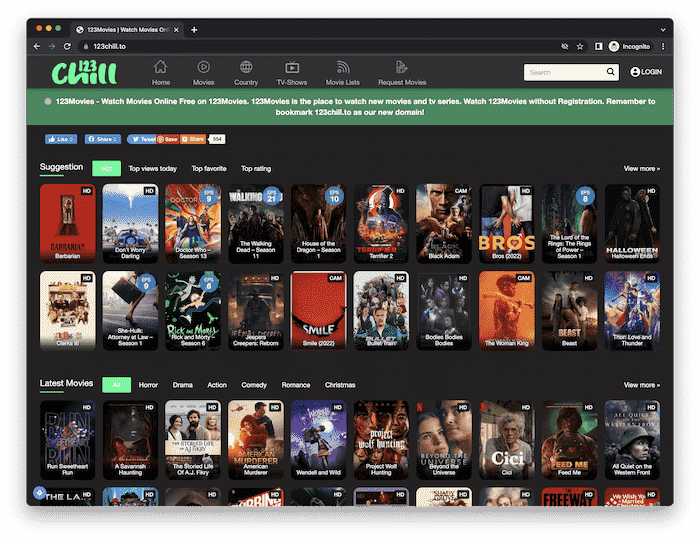The width and height of the screenshot is (700, 541).
Task: Open House of the Dragon poster
Action: click(x=318, y=224)
